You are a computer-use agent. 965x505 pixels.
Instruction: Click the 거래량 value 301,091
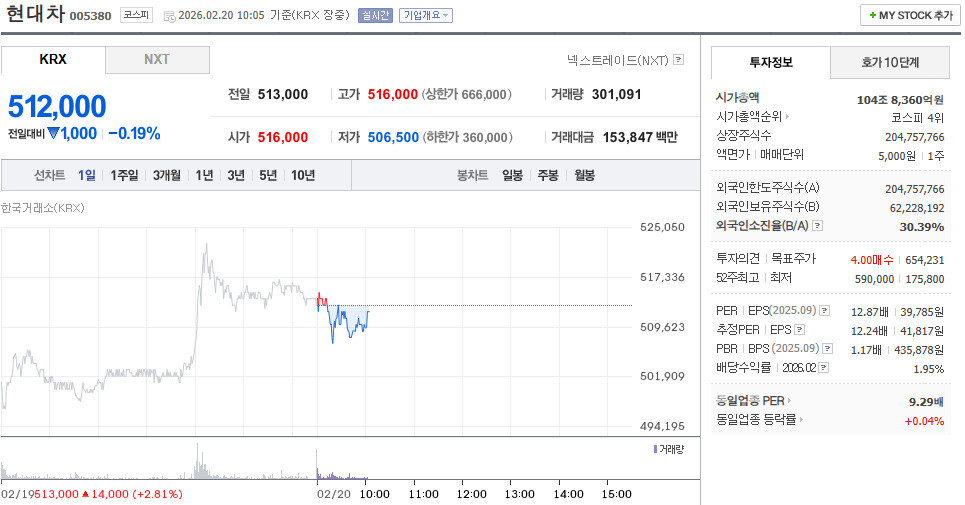pos(617,94)
